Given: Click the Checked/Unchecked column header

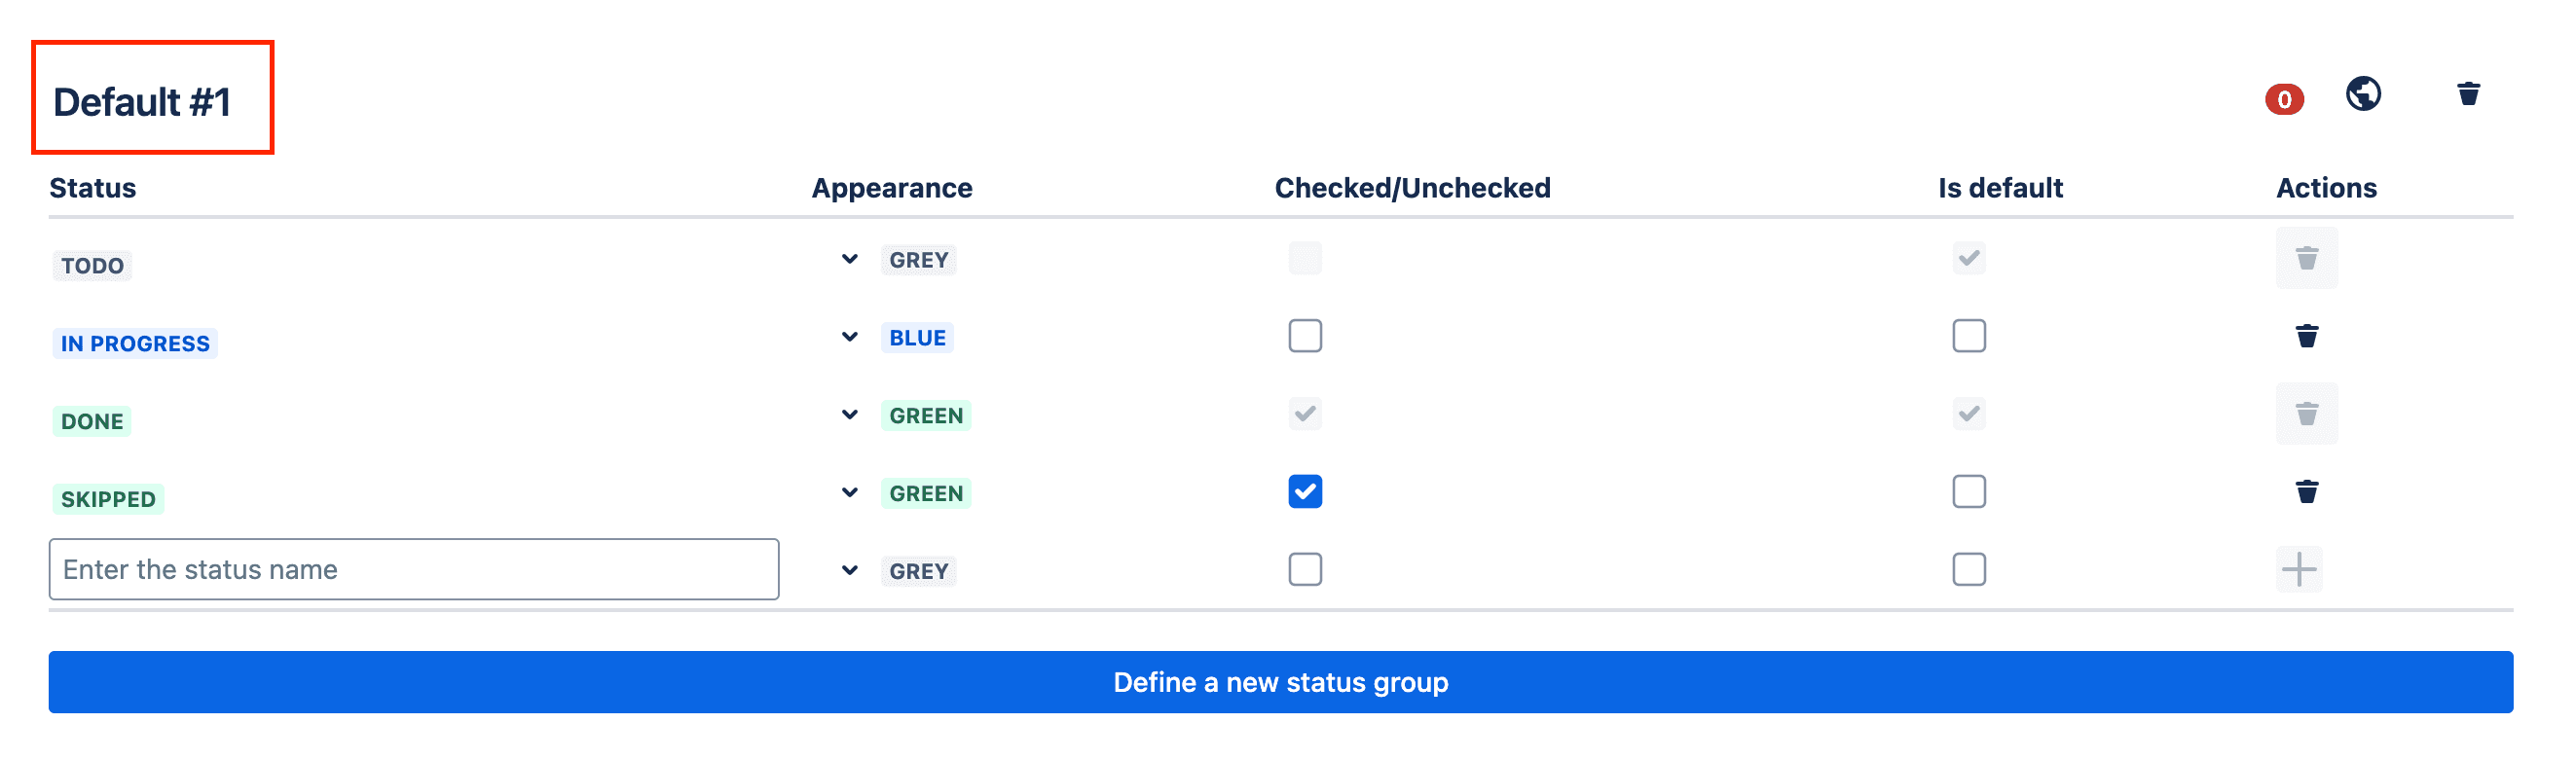Looking at the screenshot, I should 1412,188.
